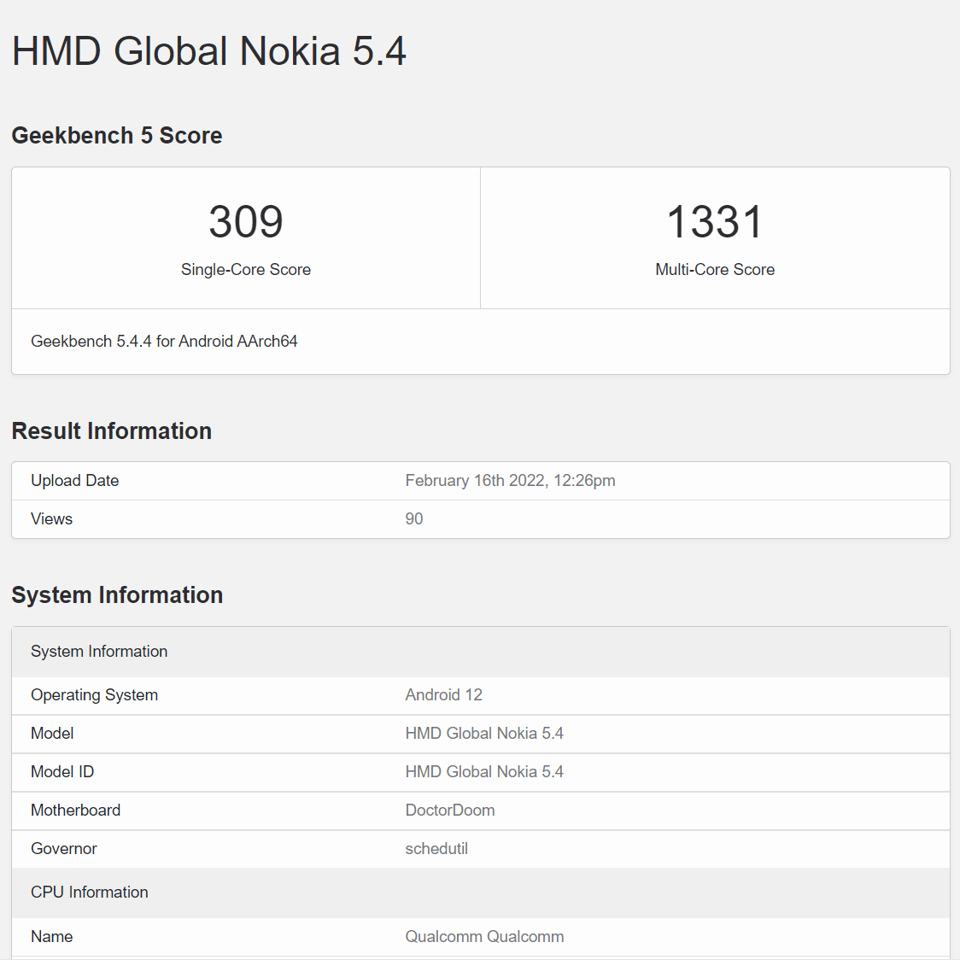The width and height of the screenshot is (960, 960).
Task: Select the Multi-Core Score value 1331
Action: pos(714,222)
